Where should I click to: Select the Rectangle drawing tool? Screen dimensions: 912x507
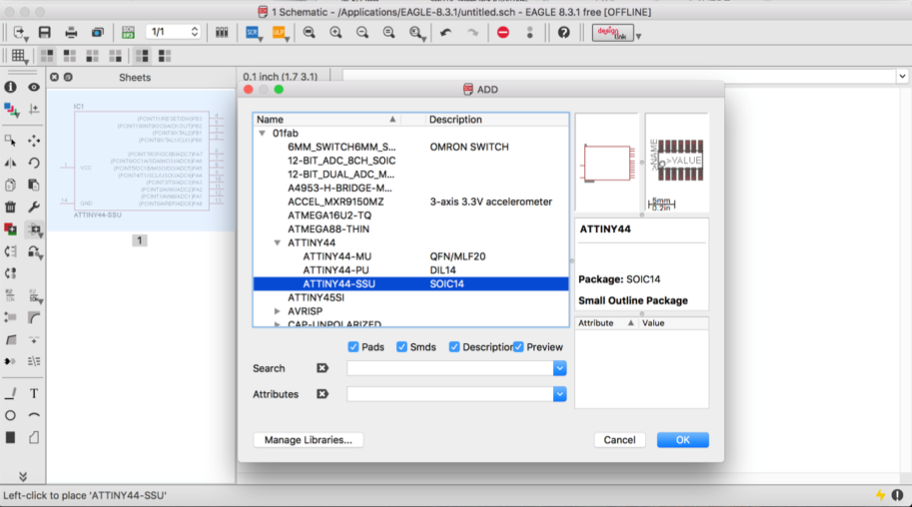(10, 438)
